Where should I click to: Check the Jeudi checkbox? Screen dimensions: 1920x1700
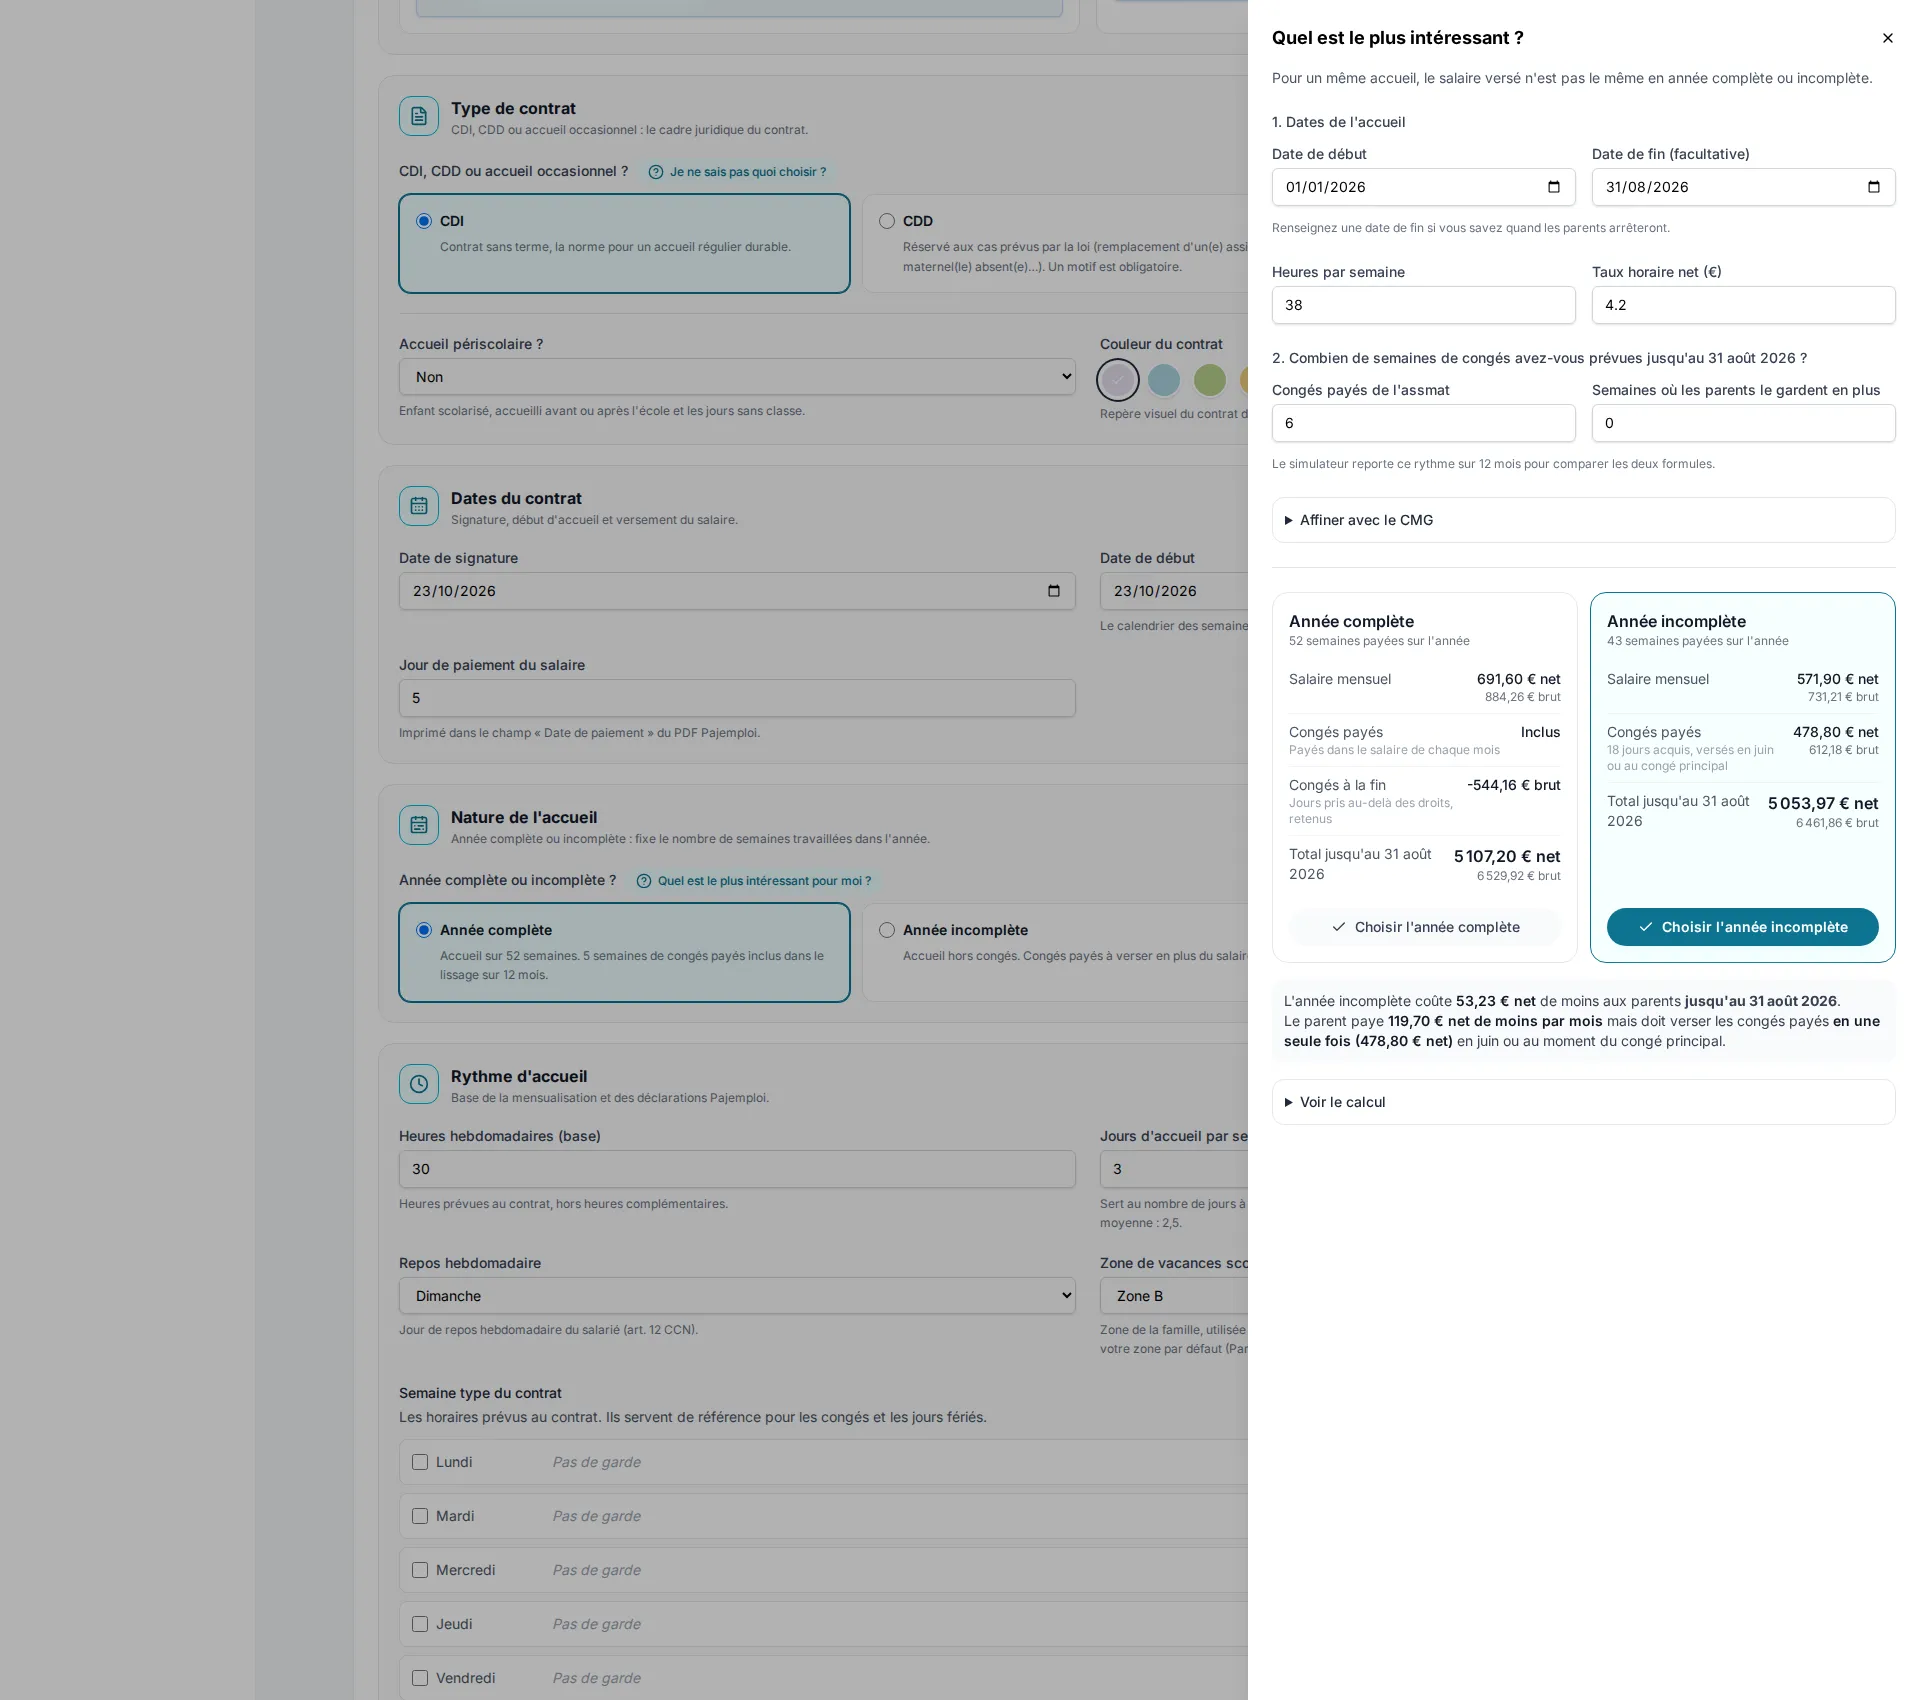[420, 1624]
